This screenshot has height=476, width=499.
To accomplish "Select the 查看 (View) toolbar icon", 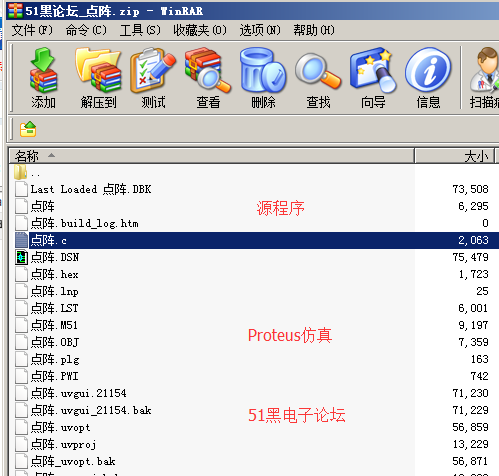I will click(x=208, y=78).
